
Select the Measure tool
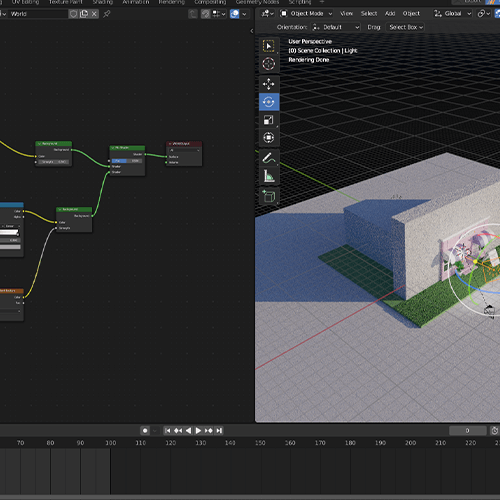point(269,176)
